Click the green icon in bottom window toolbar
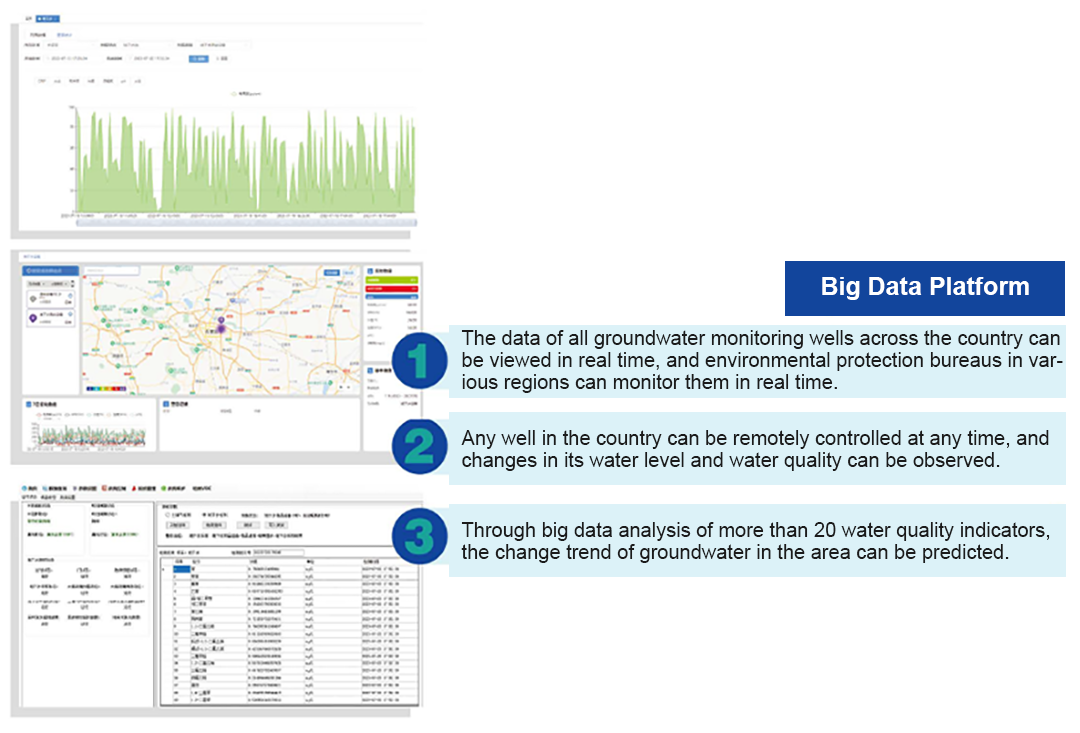The height and width of the screenshot is (733, 1080). [x=163, y=487]
